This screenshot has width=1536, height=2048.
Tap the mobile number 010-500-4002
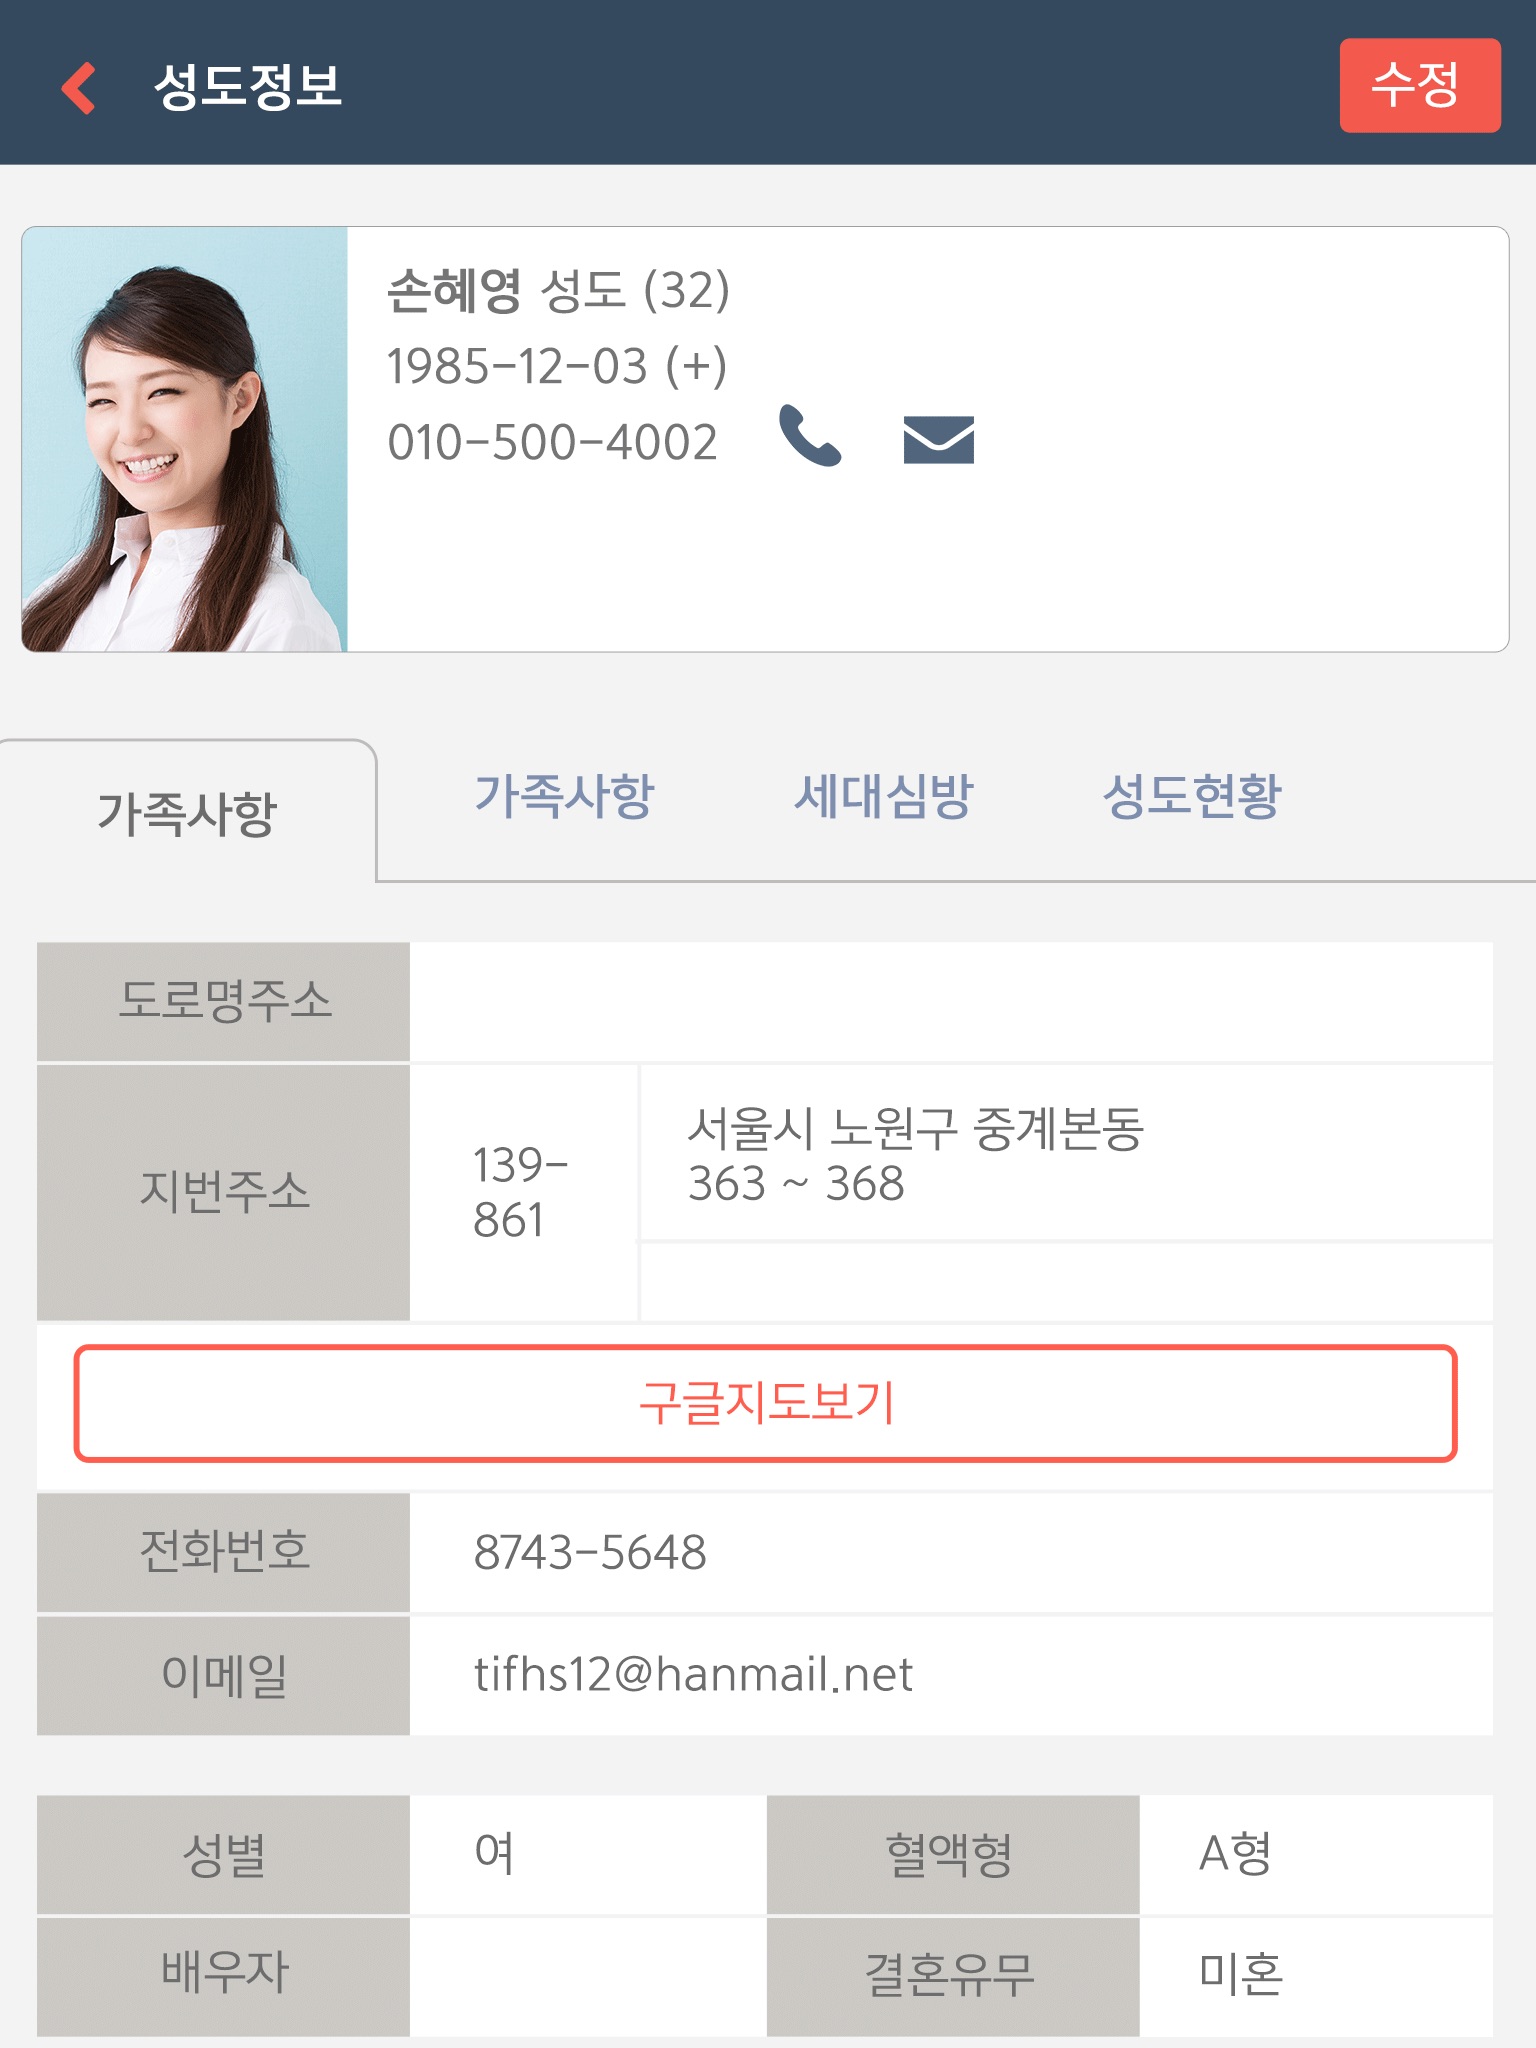[x=552, y=442]
